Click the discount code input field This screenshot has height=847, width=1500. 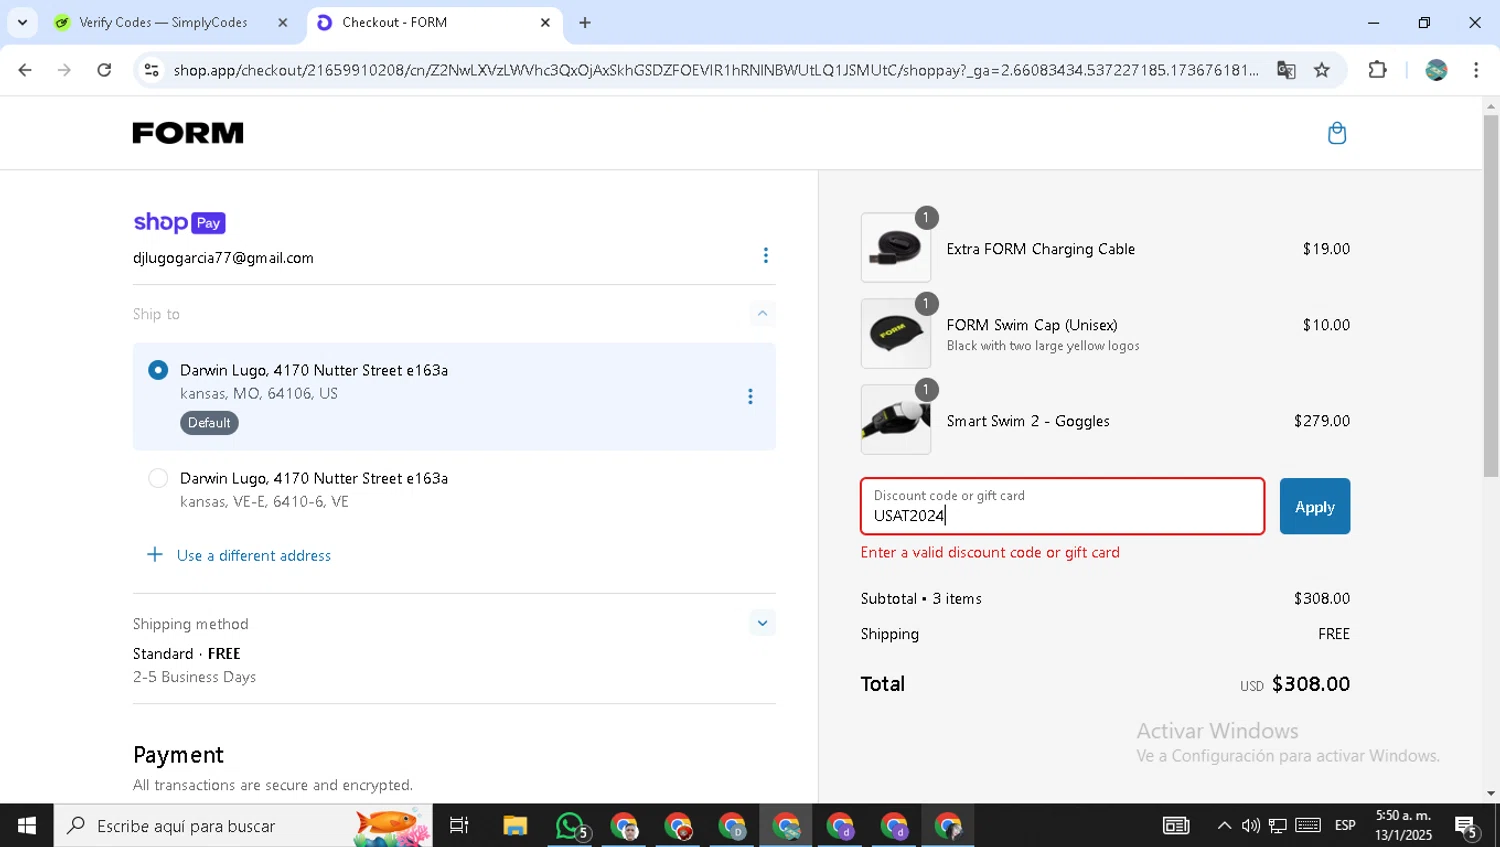(x=1062, y=506)
